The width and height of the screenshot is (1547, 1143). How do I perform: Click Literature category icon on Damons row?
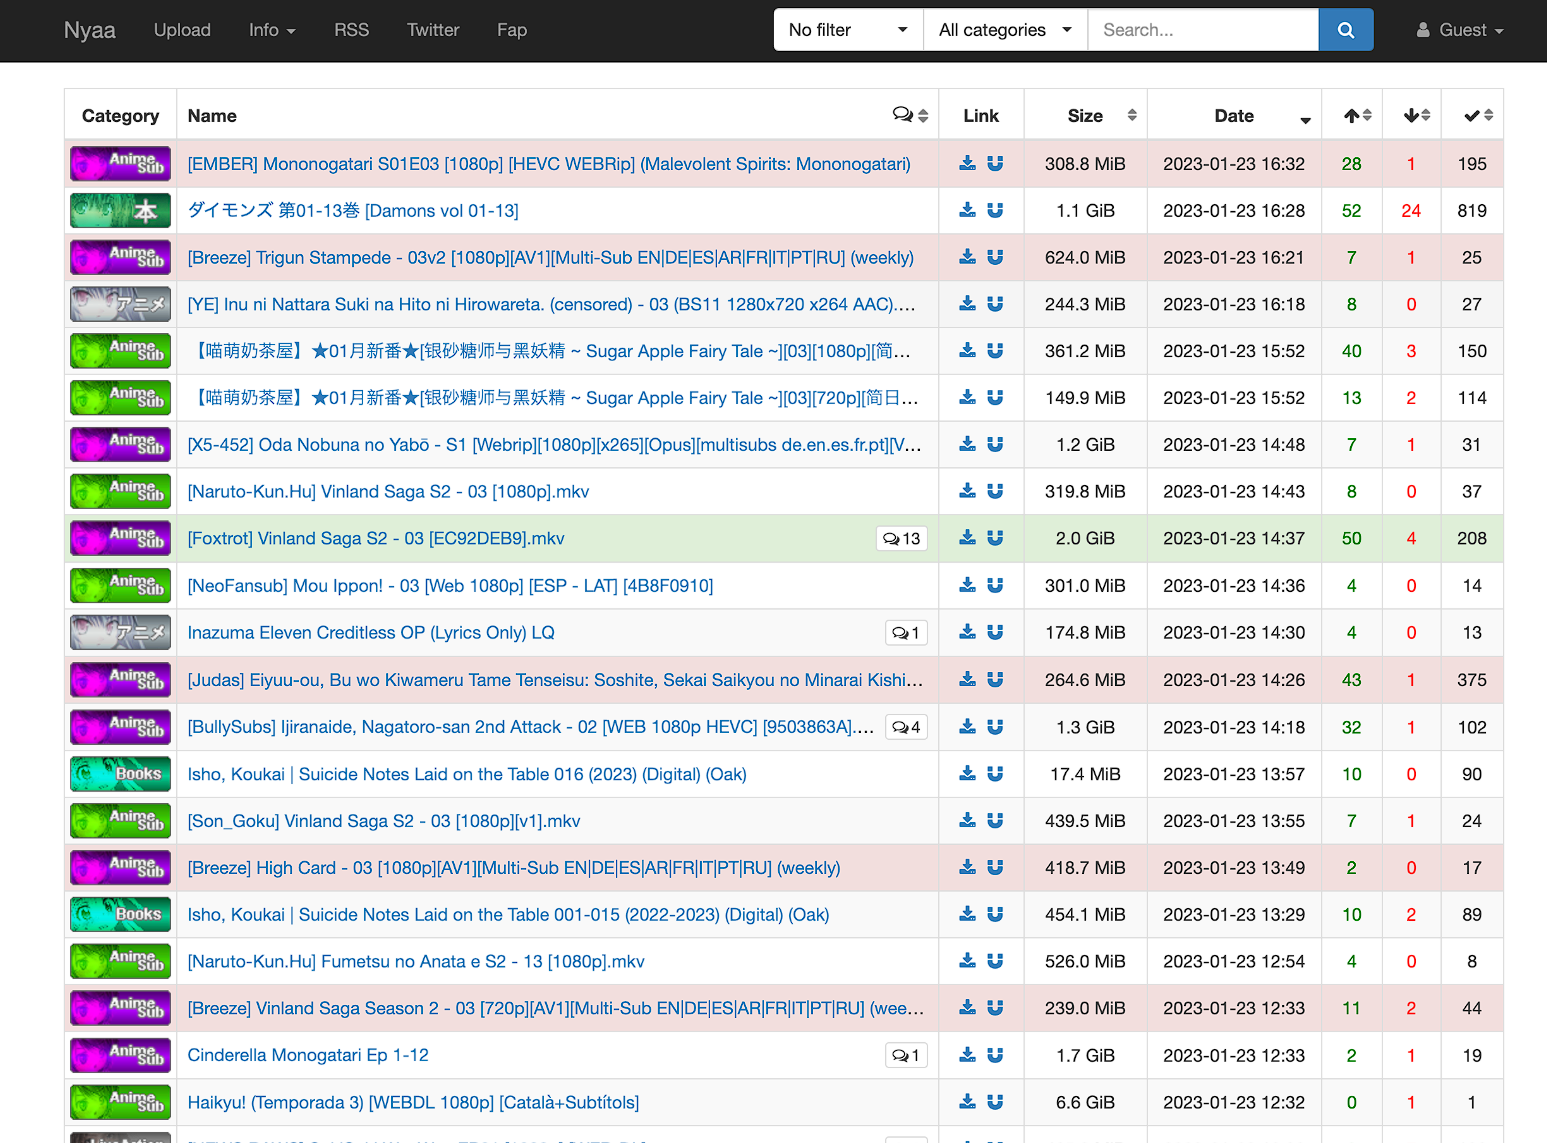[120, 210]
